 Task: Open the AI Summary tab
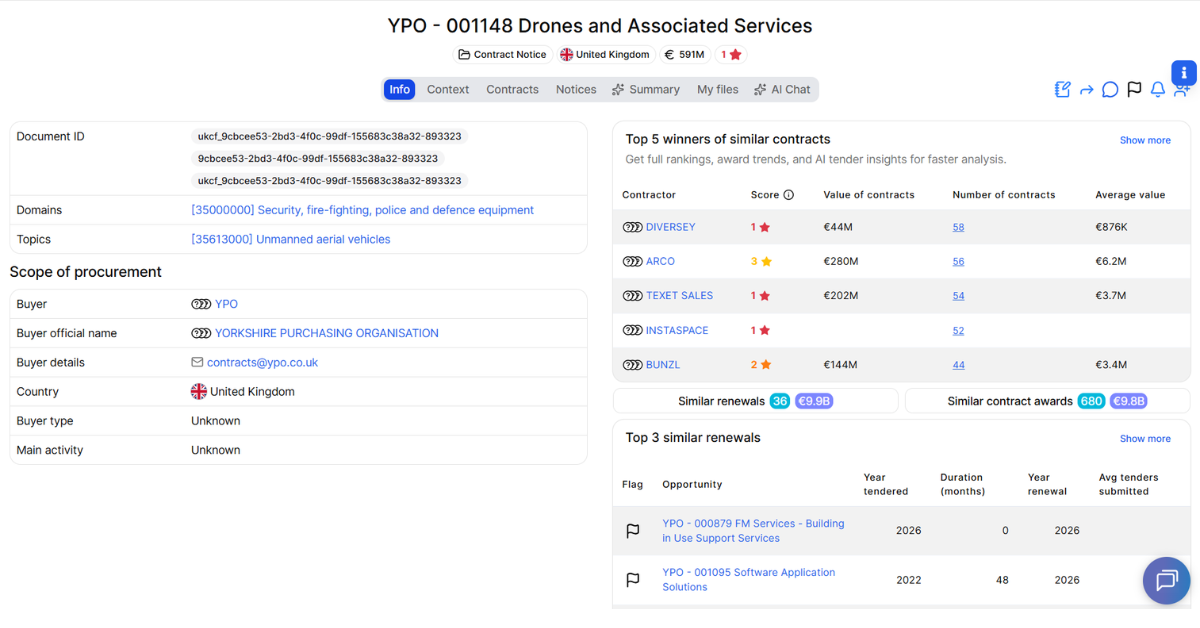(x=646, y=90)
